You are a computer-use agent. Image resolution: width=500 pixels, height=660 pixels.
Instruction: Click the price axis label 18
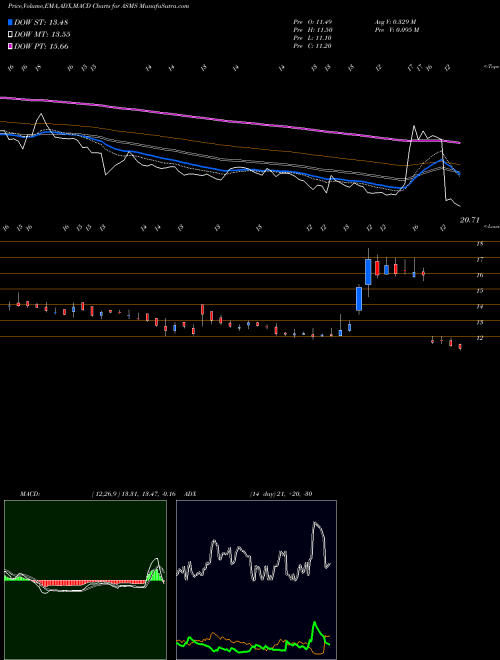[x=479, y=244]
